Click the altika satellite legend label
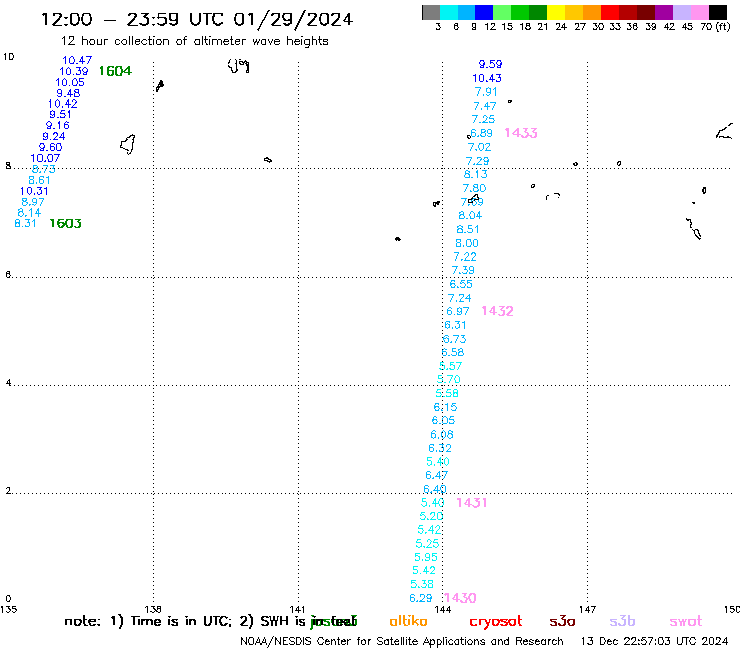Screen dimensions: 740x650 point(408,621)
